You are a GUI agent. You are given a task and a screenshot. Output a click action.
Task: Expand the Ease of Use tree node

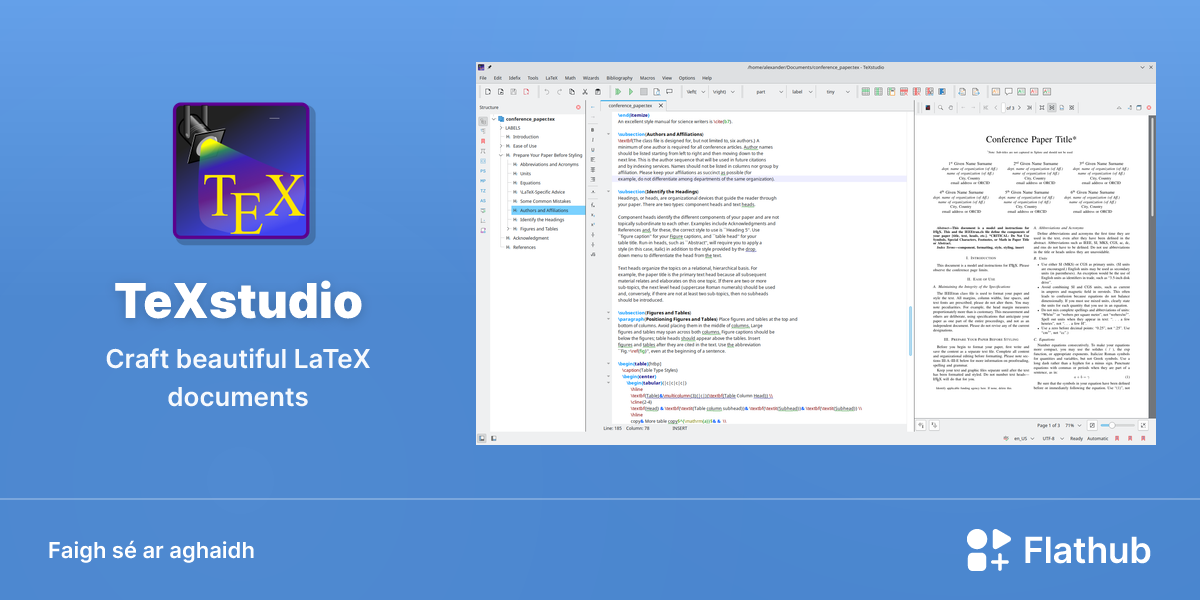[501, 146]
